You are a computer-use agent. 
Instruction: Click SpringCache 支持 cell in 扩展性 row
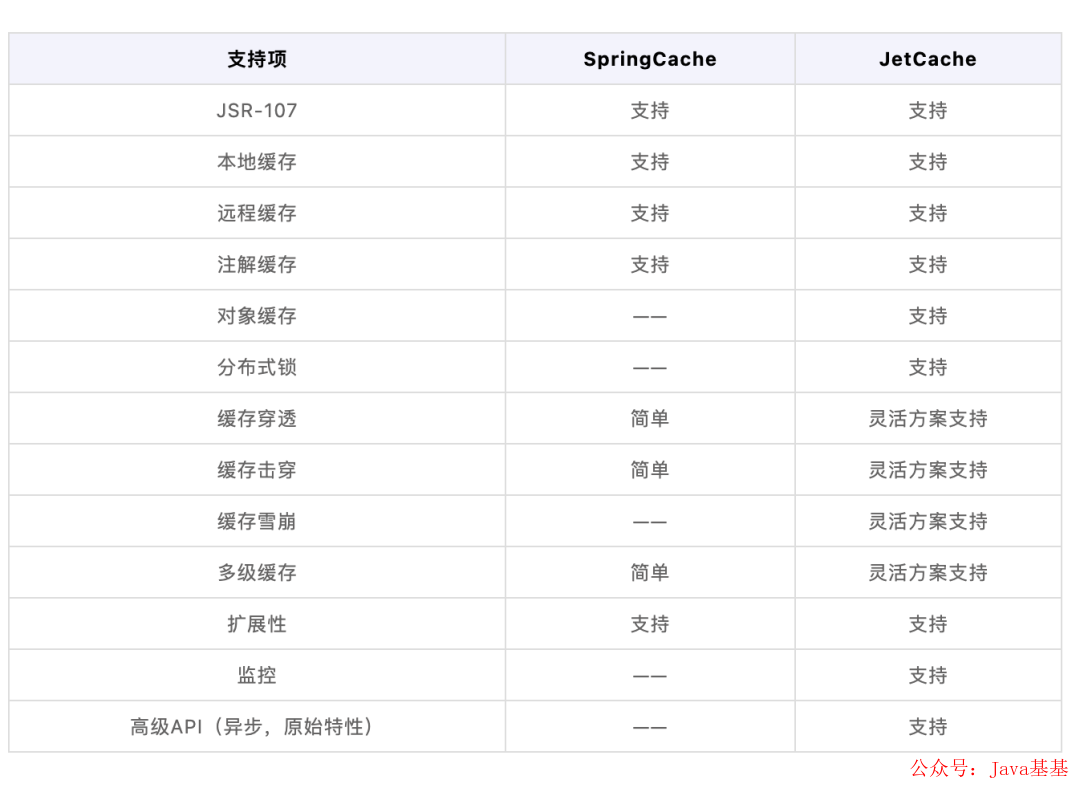(x=650, y=624)
